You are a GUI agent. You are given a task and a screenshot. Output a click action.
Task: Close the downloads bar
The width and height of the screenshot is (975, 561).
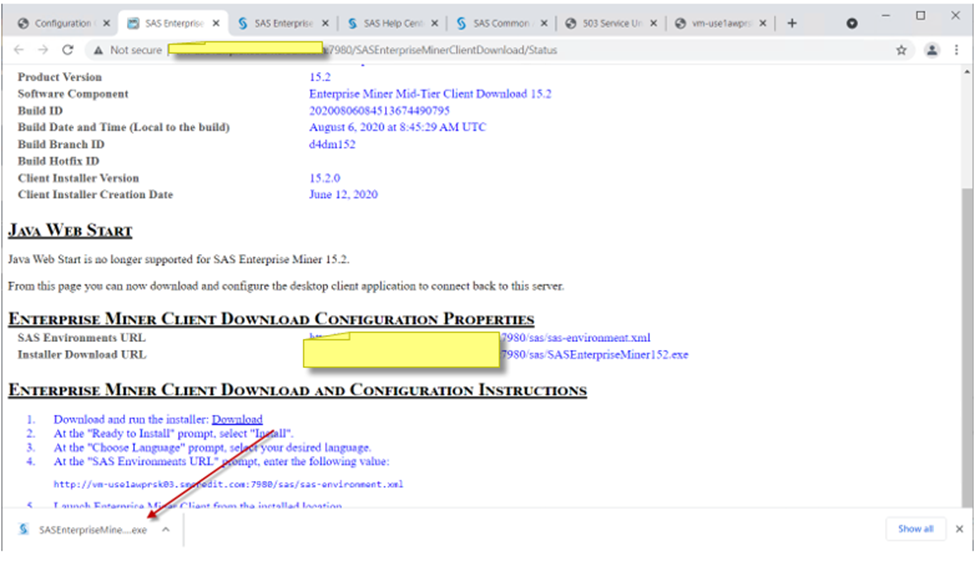coord(959,529)
